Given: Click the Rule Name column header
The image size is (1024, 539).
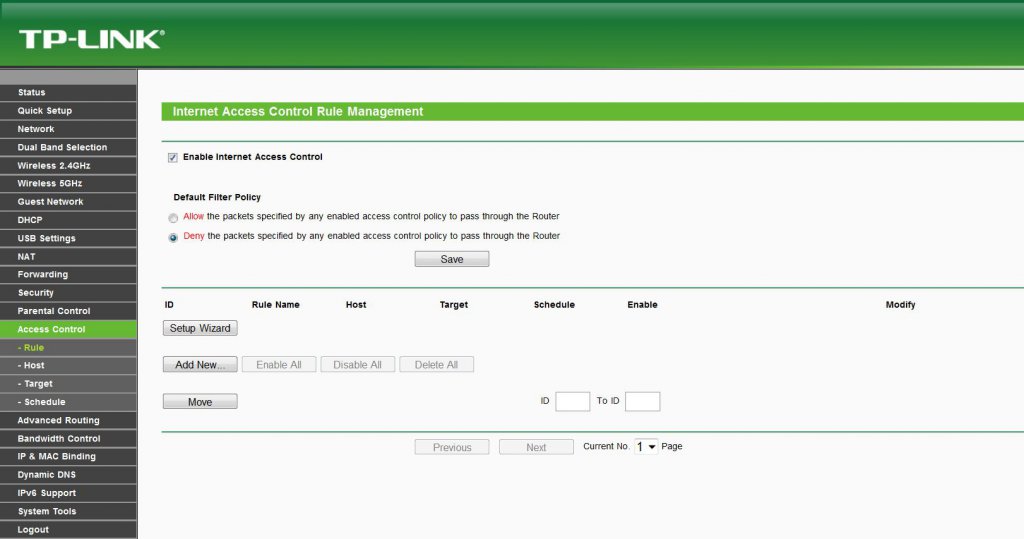Looking at the screenshot, I should [276, 304].
